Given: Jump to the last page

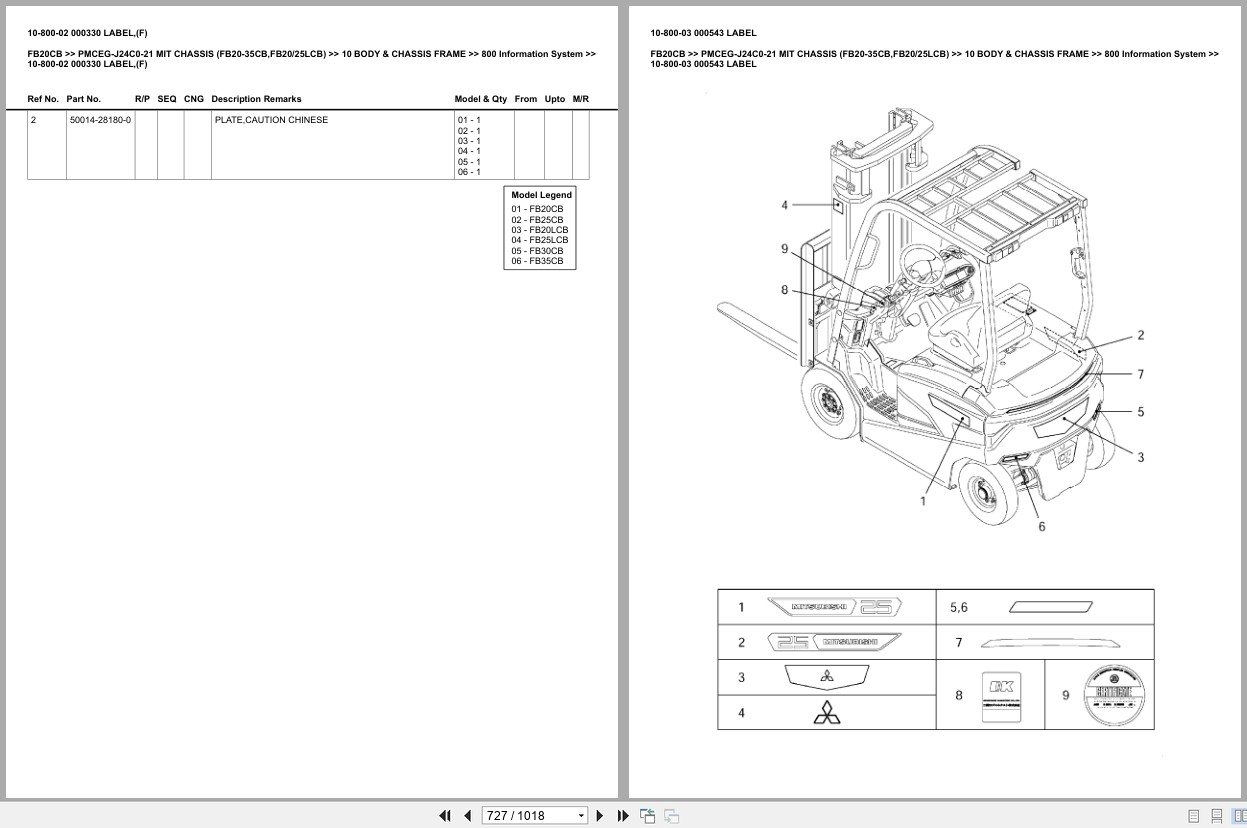Looking at the screenshot, I should pyautogui.click(x=623, y=815).
